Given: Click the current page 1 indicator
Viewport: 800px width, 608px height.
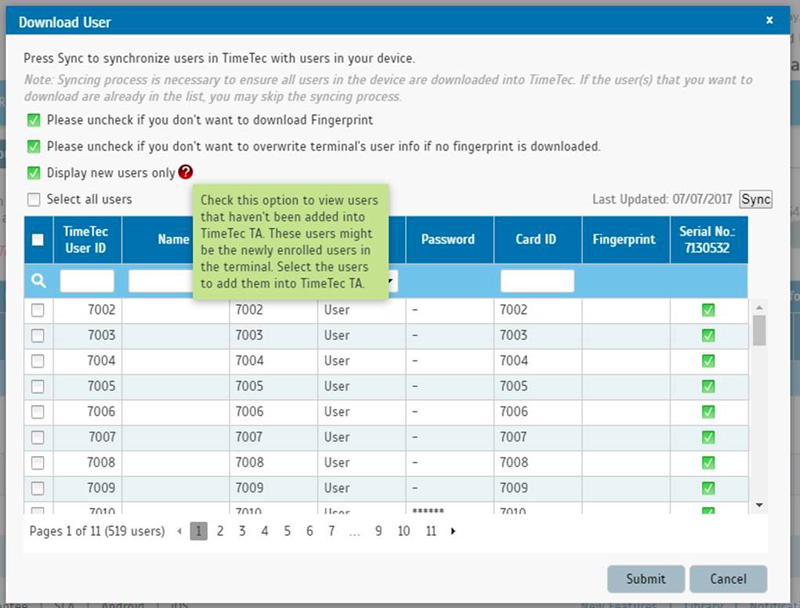Looking at the screenshot, I should pos(198,531).
